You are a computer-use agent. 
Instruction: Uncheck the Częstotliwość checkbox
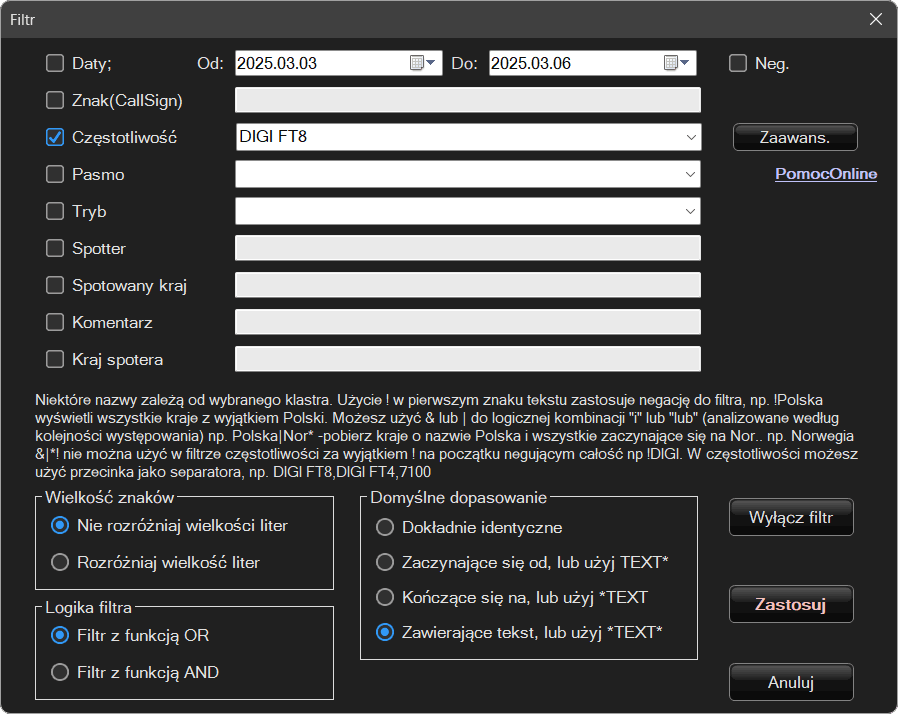[55, 137]
